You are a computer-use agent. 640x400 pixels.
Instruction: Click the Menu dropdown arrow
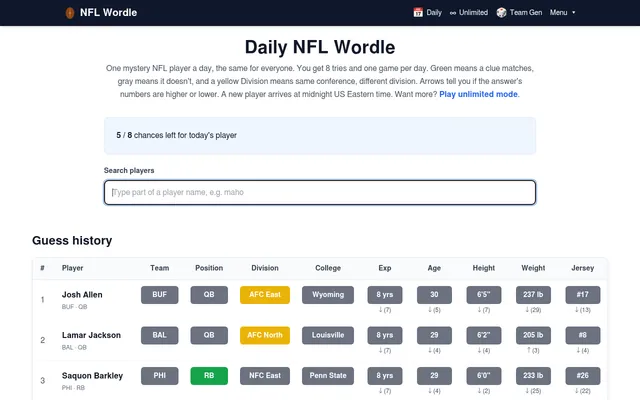click(573, 13)
